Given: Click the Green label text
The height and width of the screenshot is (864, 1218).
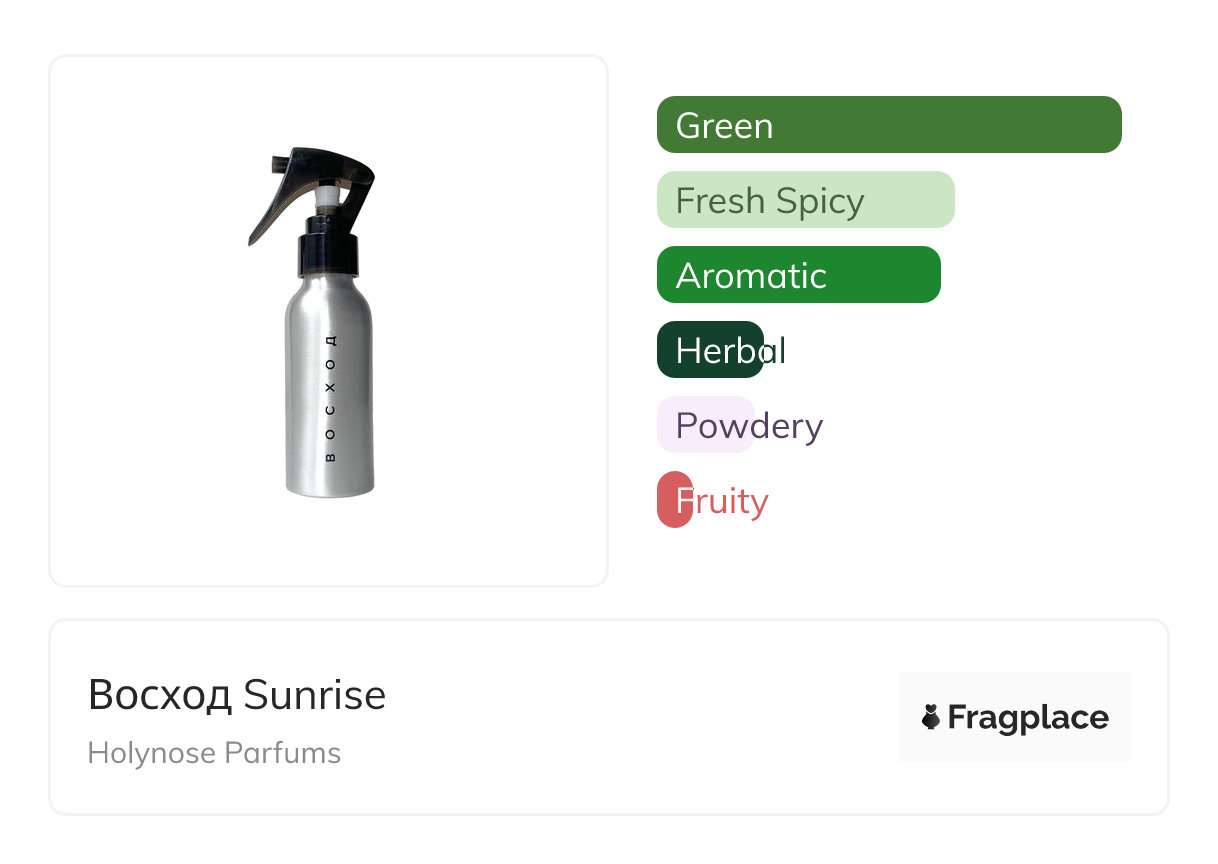Looking at the screenshot, I should coord(724,126).
